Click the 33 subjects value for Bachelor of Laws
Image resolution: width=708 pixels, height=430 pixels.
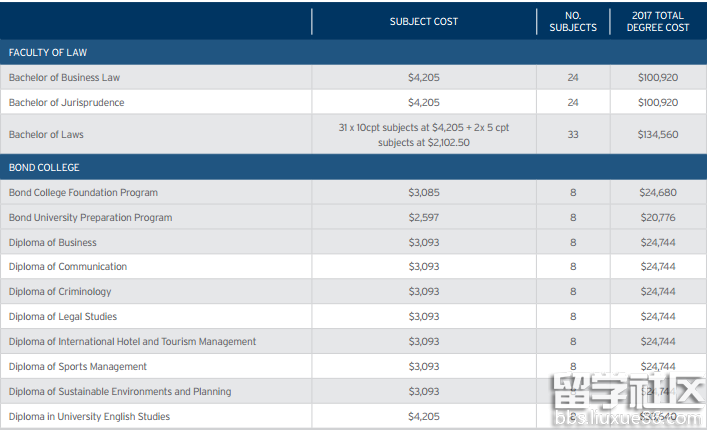[x=573, y=135]
